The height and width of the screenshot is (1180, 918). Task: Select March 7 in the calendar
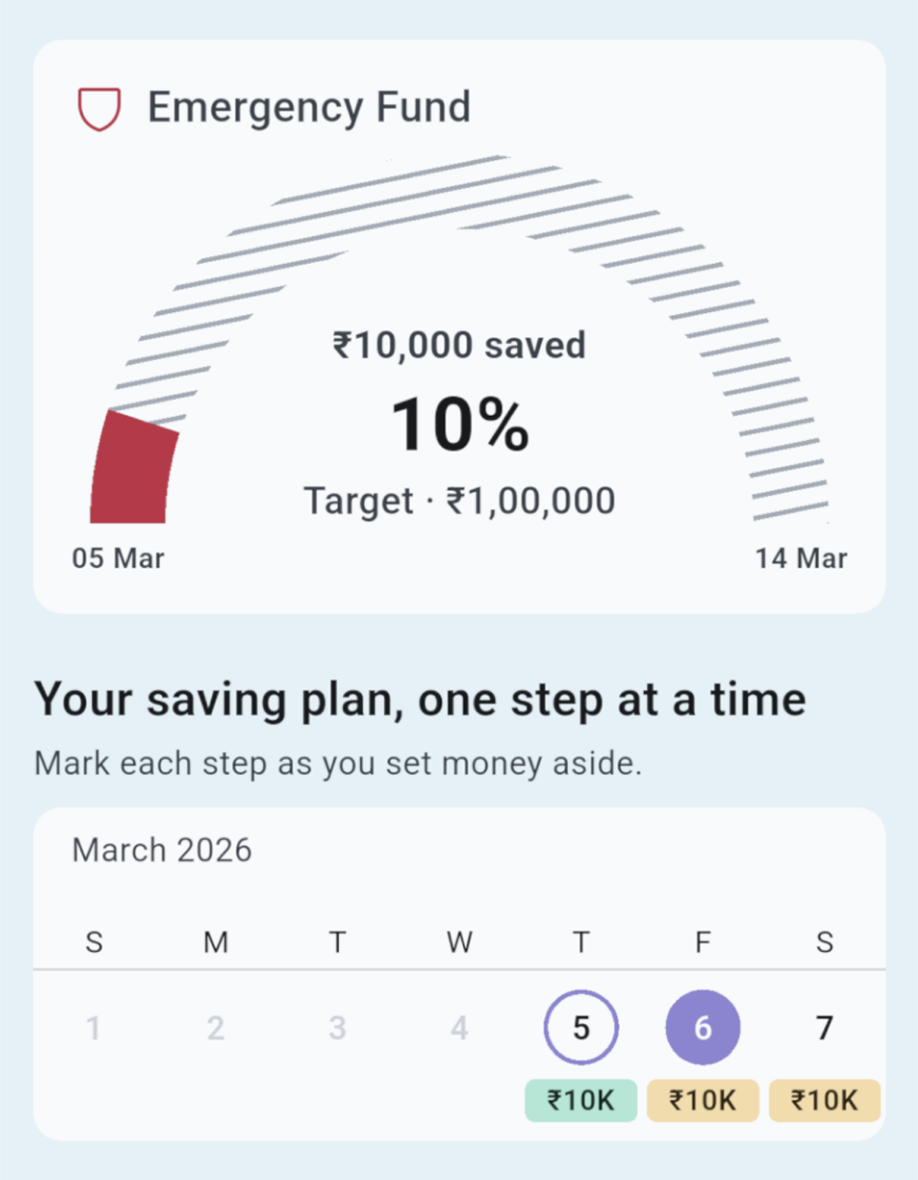(x=823, y=1027)
